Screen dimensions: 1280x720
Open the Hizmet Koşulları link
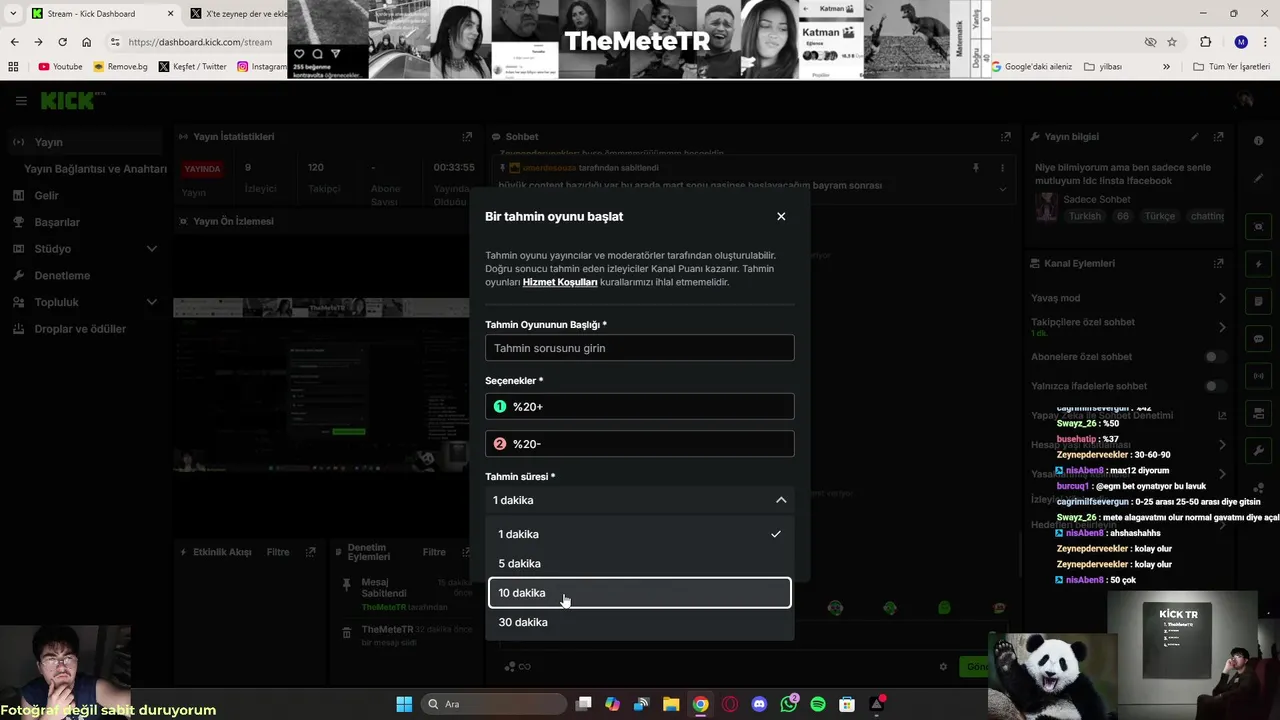tap(560, 282)
